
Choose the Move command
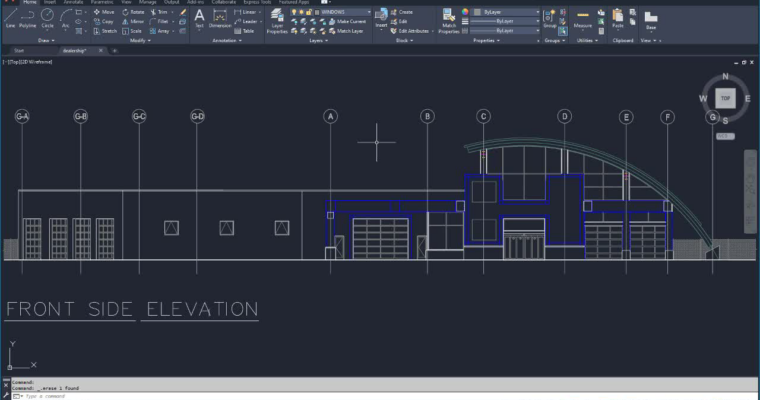tap(104, 12)
